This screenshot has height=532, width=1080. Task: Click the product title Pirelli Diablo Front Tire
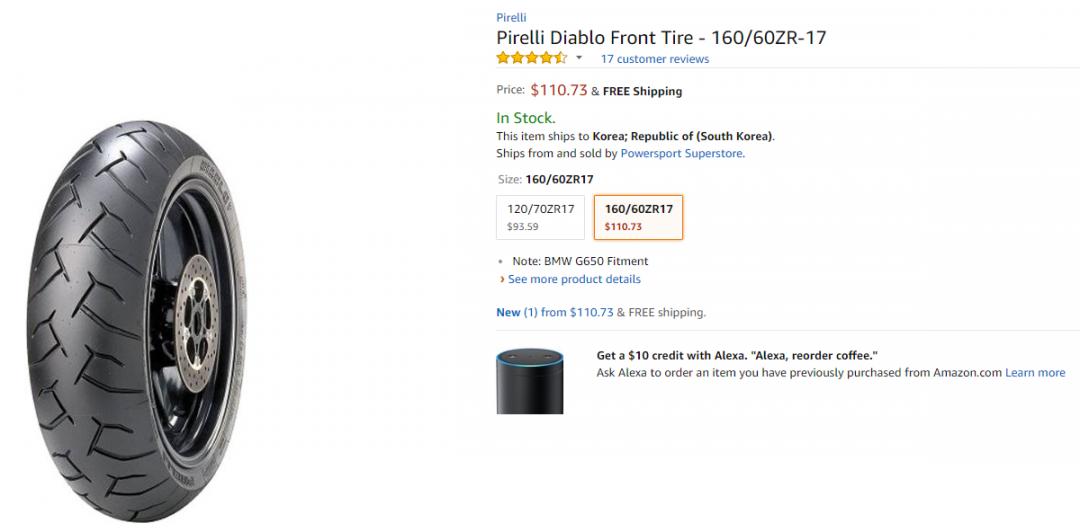(661, 38)
